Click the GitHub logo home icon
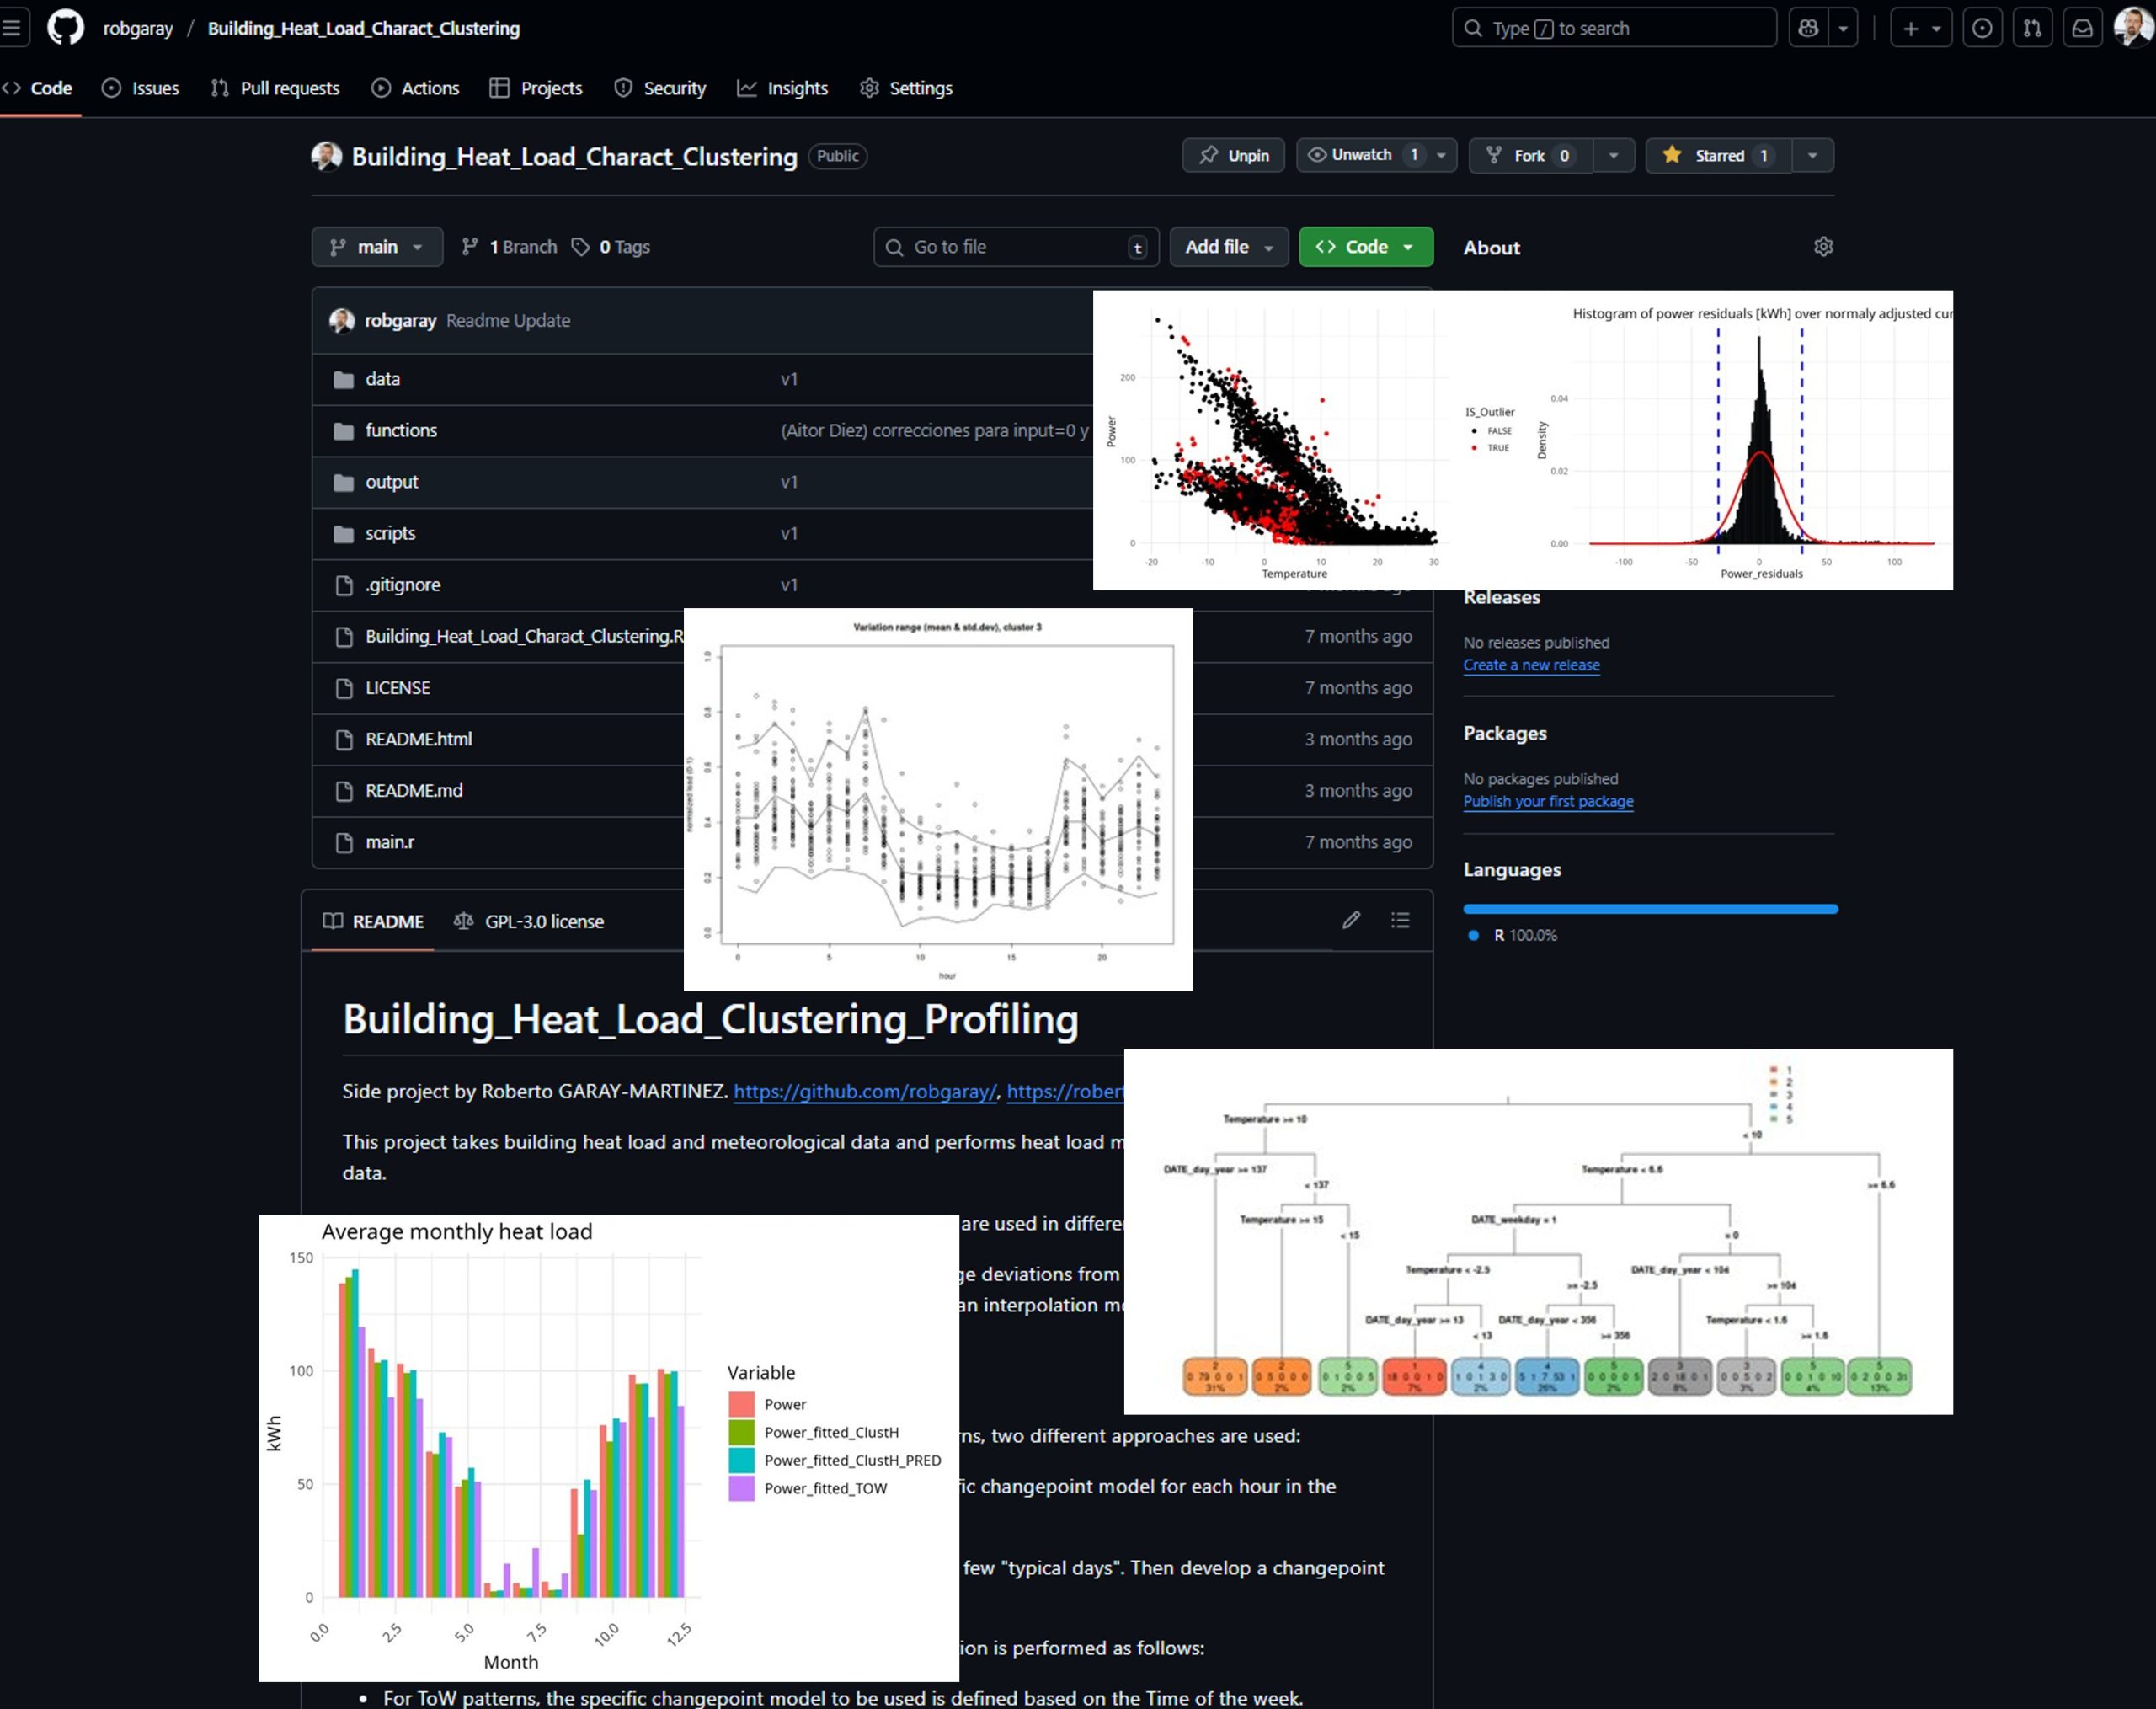The height and width of the screenshot is (1709, 2156). tap(66, 28)
